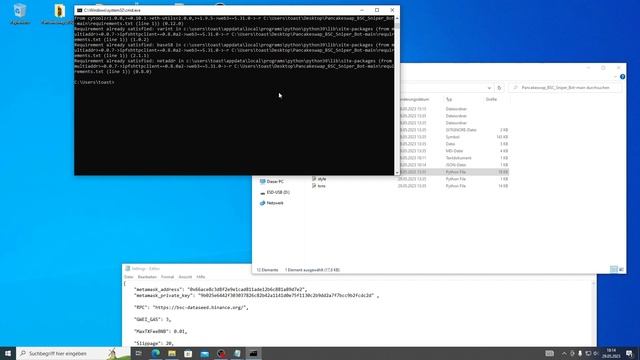The width and height of the screenshot is (640, 360).
Task: Open the notification center icon
Action: pyautogui.click(x=629, y=353)
